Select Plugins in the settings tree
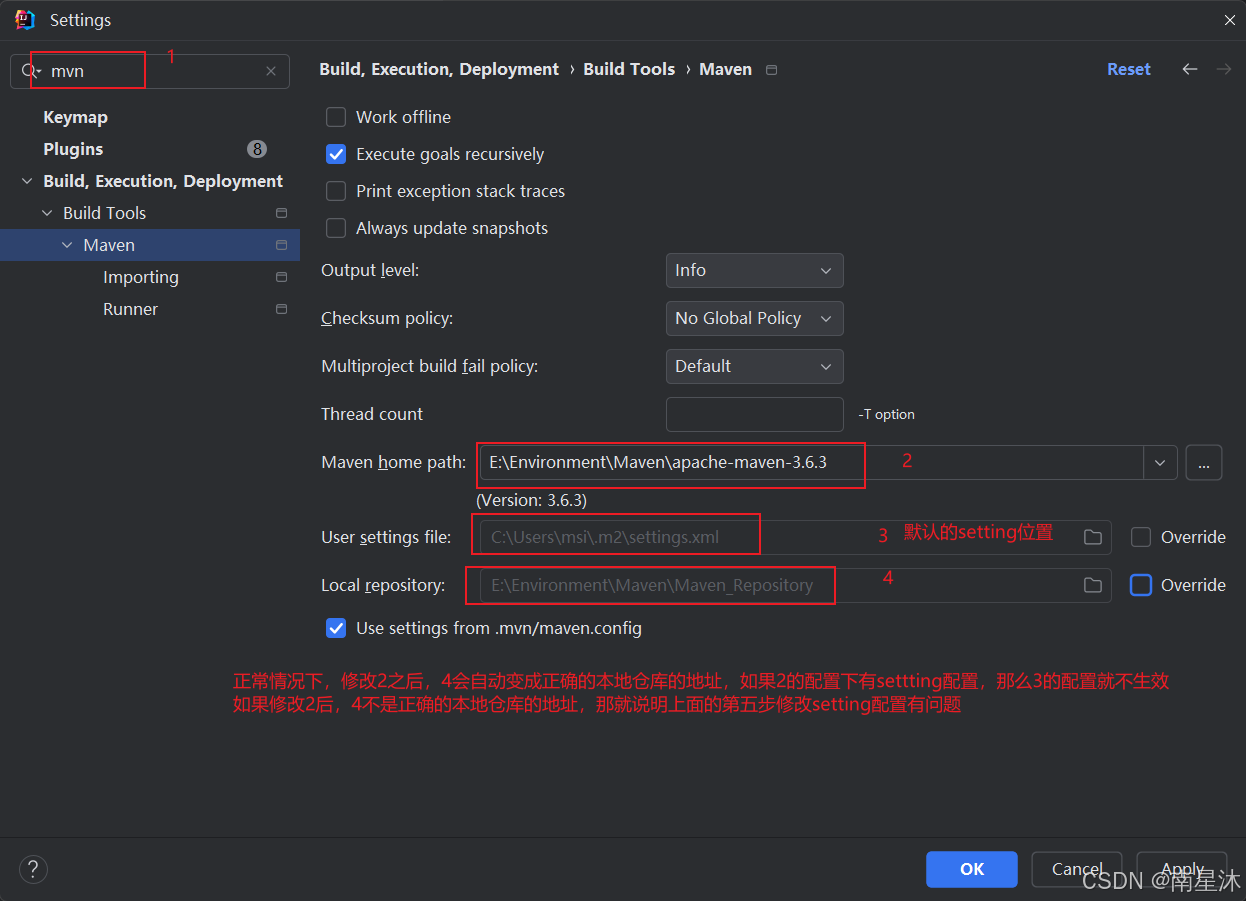Screen dimensions: 1246x901 click(73, 149)
